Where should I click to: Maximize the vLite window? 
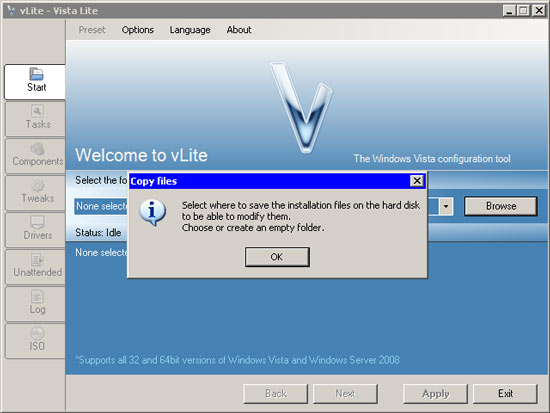(x=523, y=11)
